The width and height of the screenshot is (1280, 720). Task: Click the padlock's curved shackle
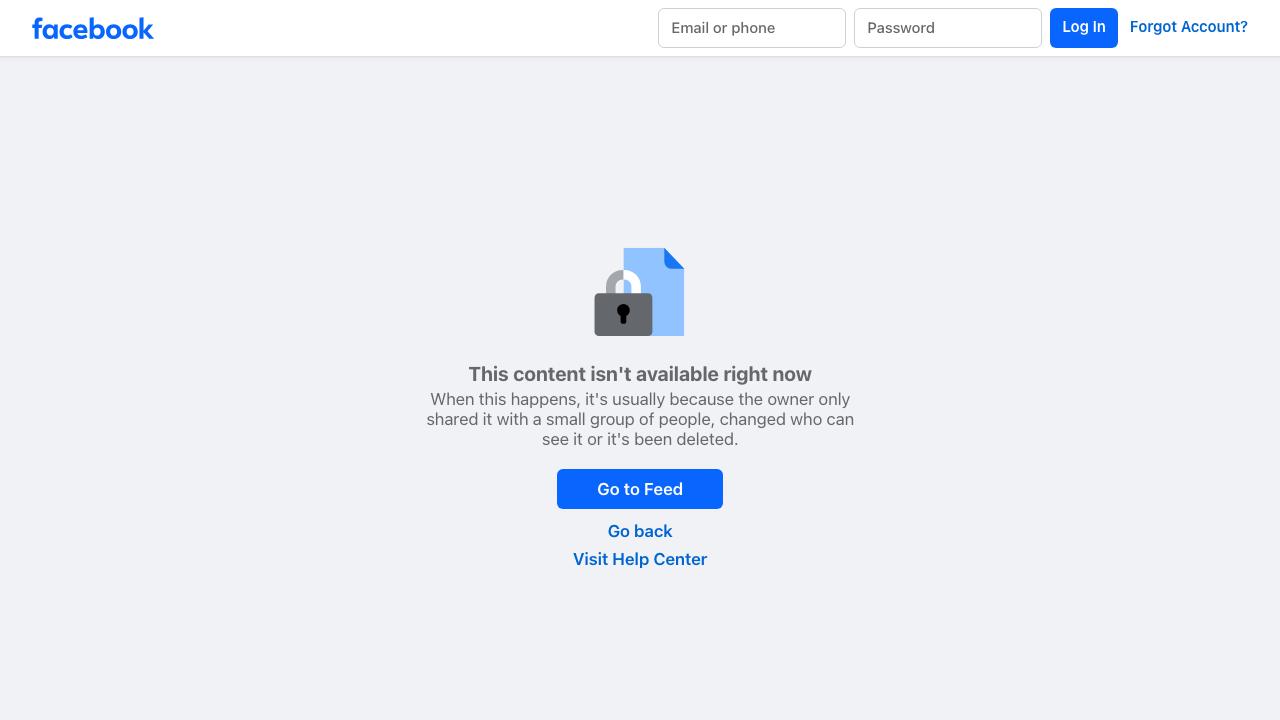(623, 282)
